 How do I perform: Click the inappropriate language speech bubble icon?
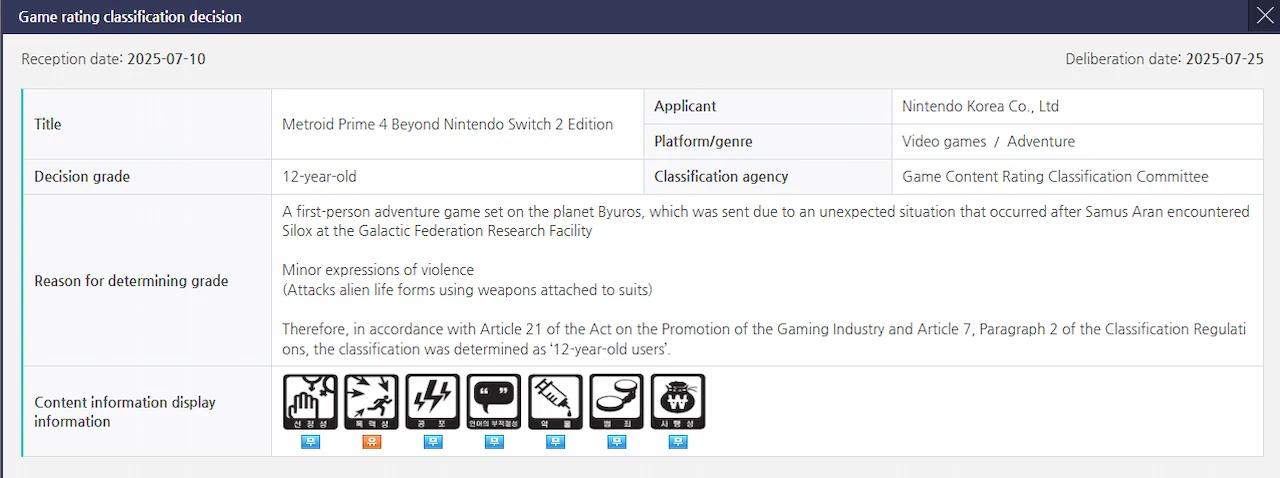pos(494,402)
